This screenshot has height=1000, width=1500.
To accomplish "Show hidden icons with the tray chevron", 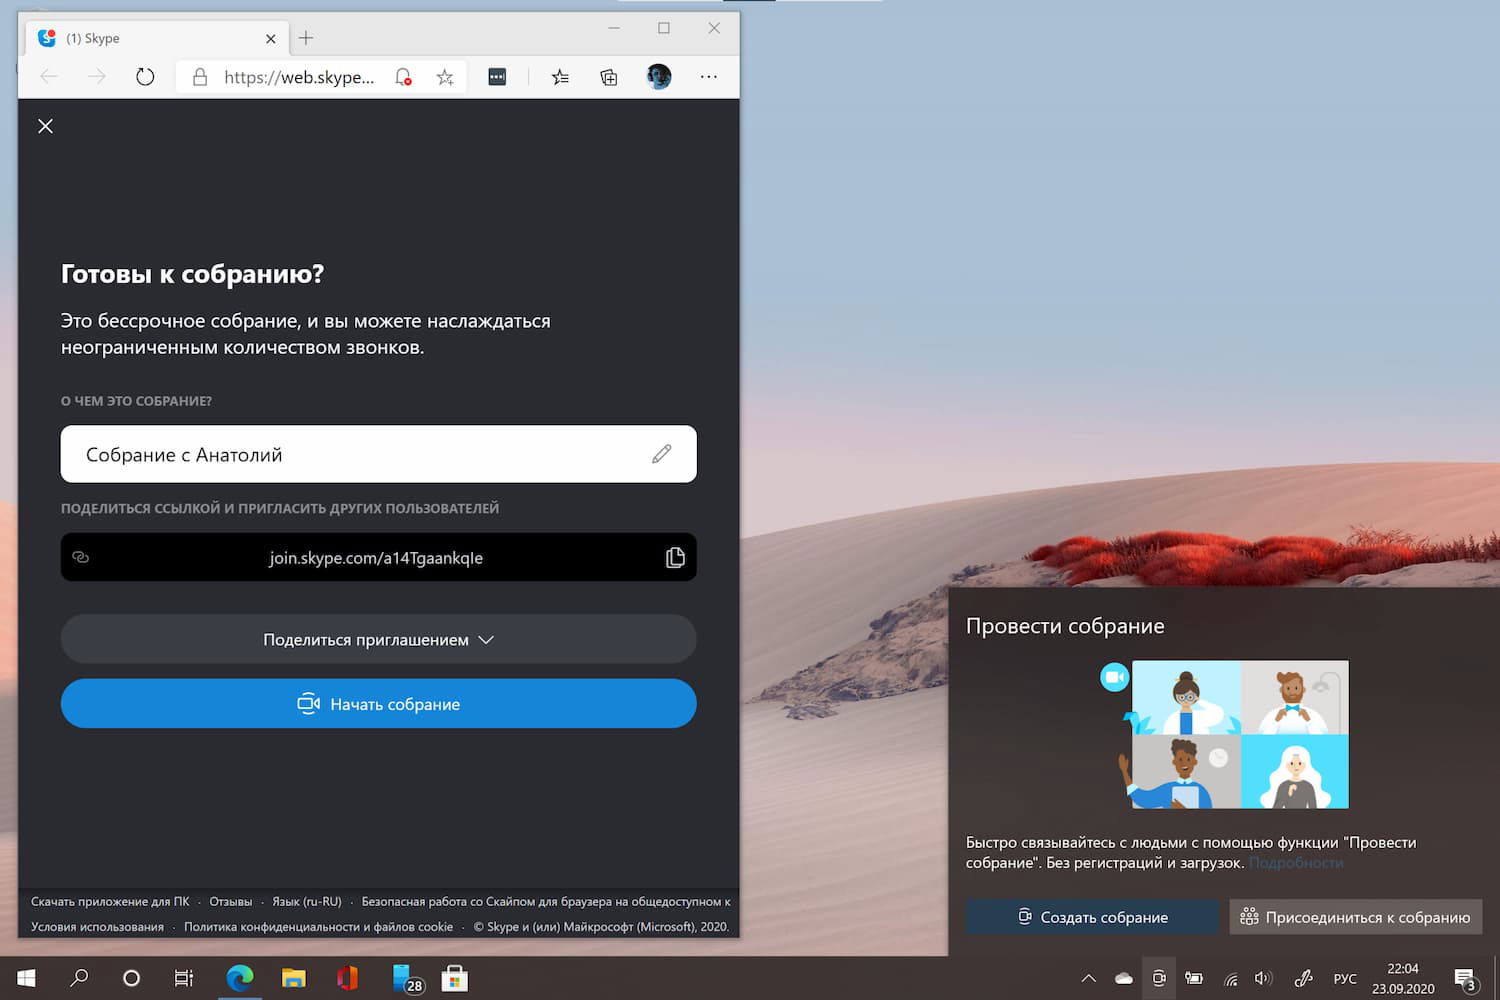I will click(x=1088, y=978).
